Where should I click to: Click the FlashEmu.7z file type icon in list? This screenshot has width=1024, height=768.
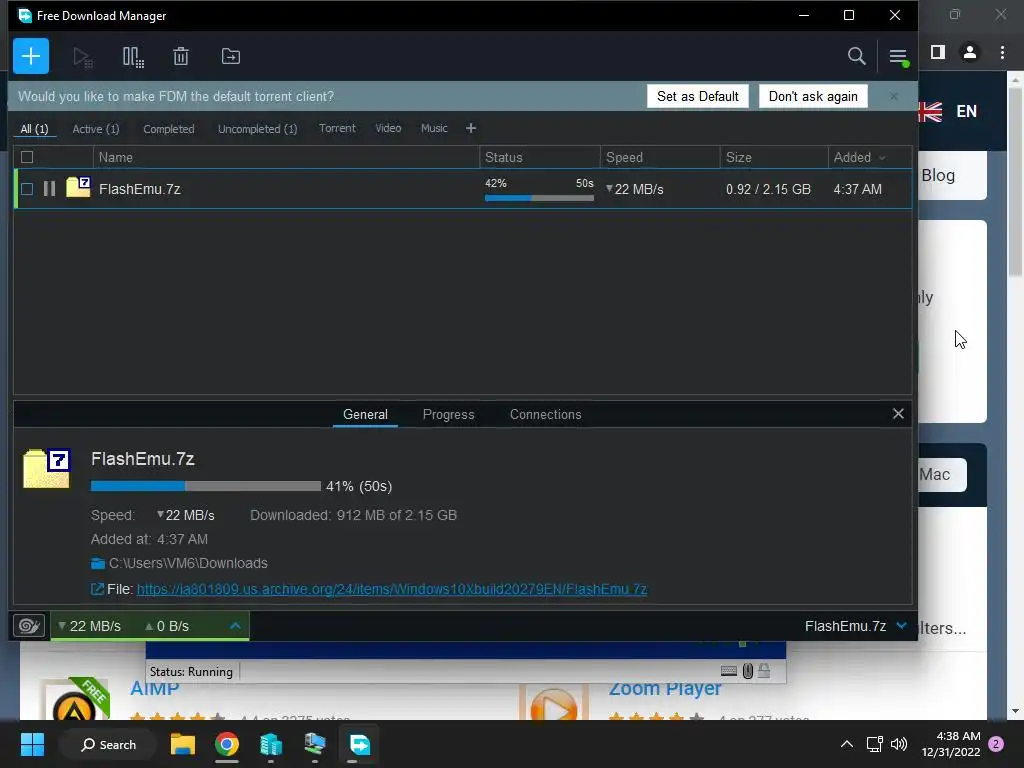pos(78,187)
